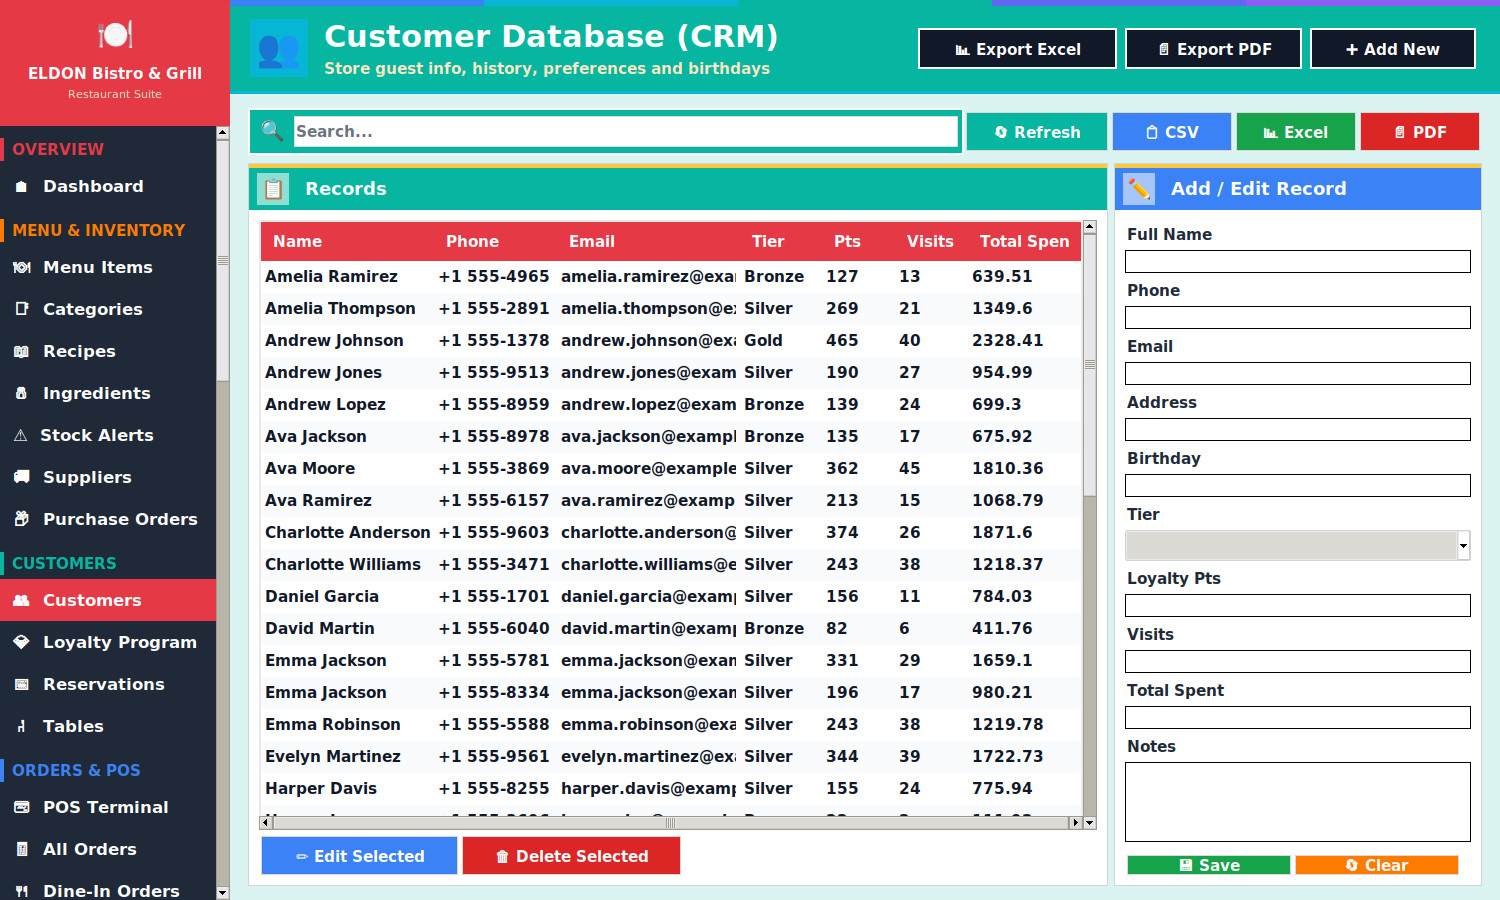Open Menu Items page

108,267
